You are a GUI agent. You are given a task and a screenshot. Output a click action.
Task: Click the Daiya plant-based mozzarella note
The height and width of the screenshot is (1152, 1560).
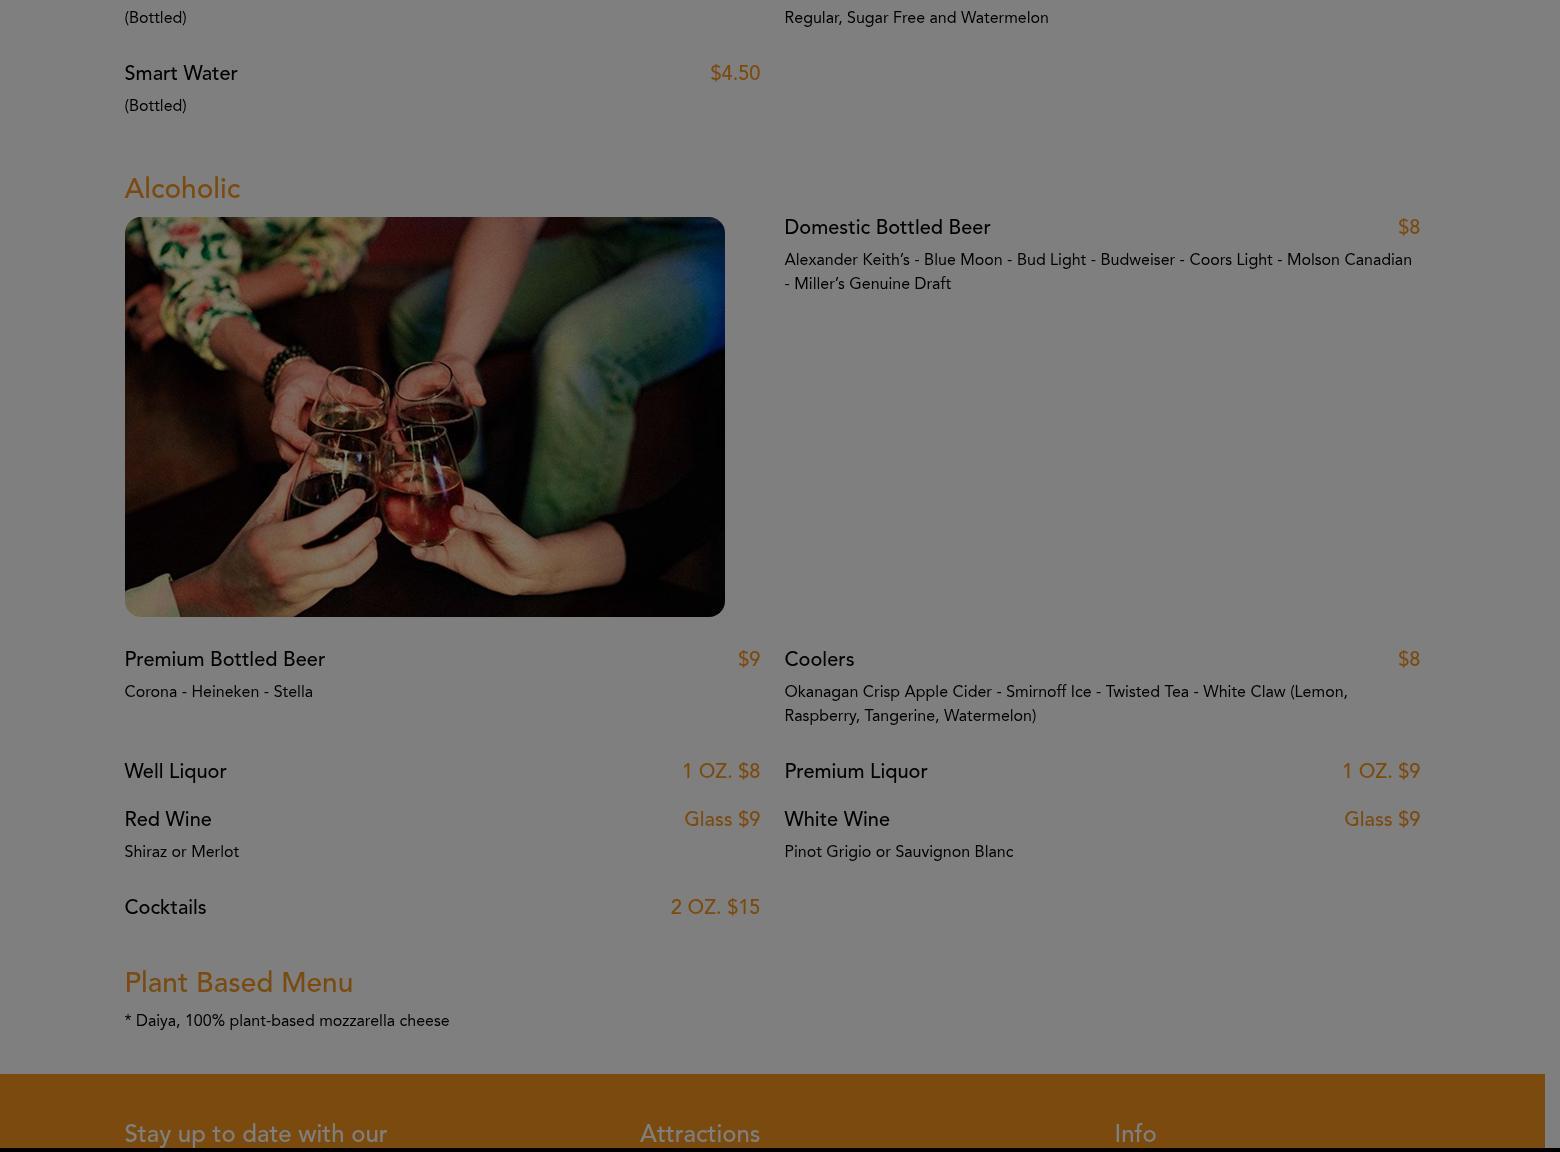(287, 1021)
